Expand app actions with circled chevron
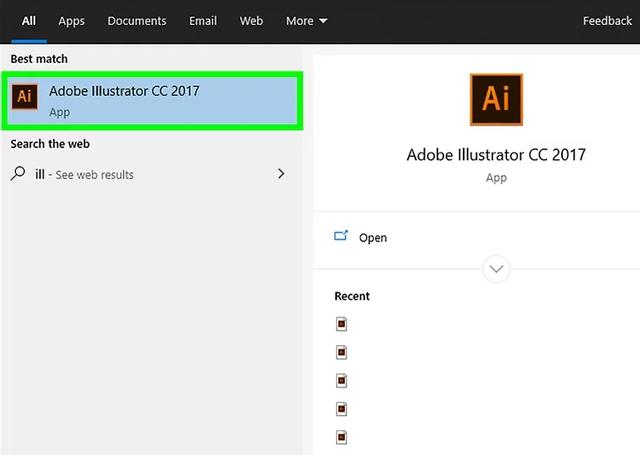This screenshot has height=455, width=640. 496,269
